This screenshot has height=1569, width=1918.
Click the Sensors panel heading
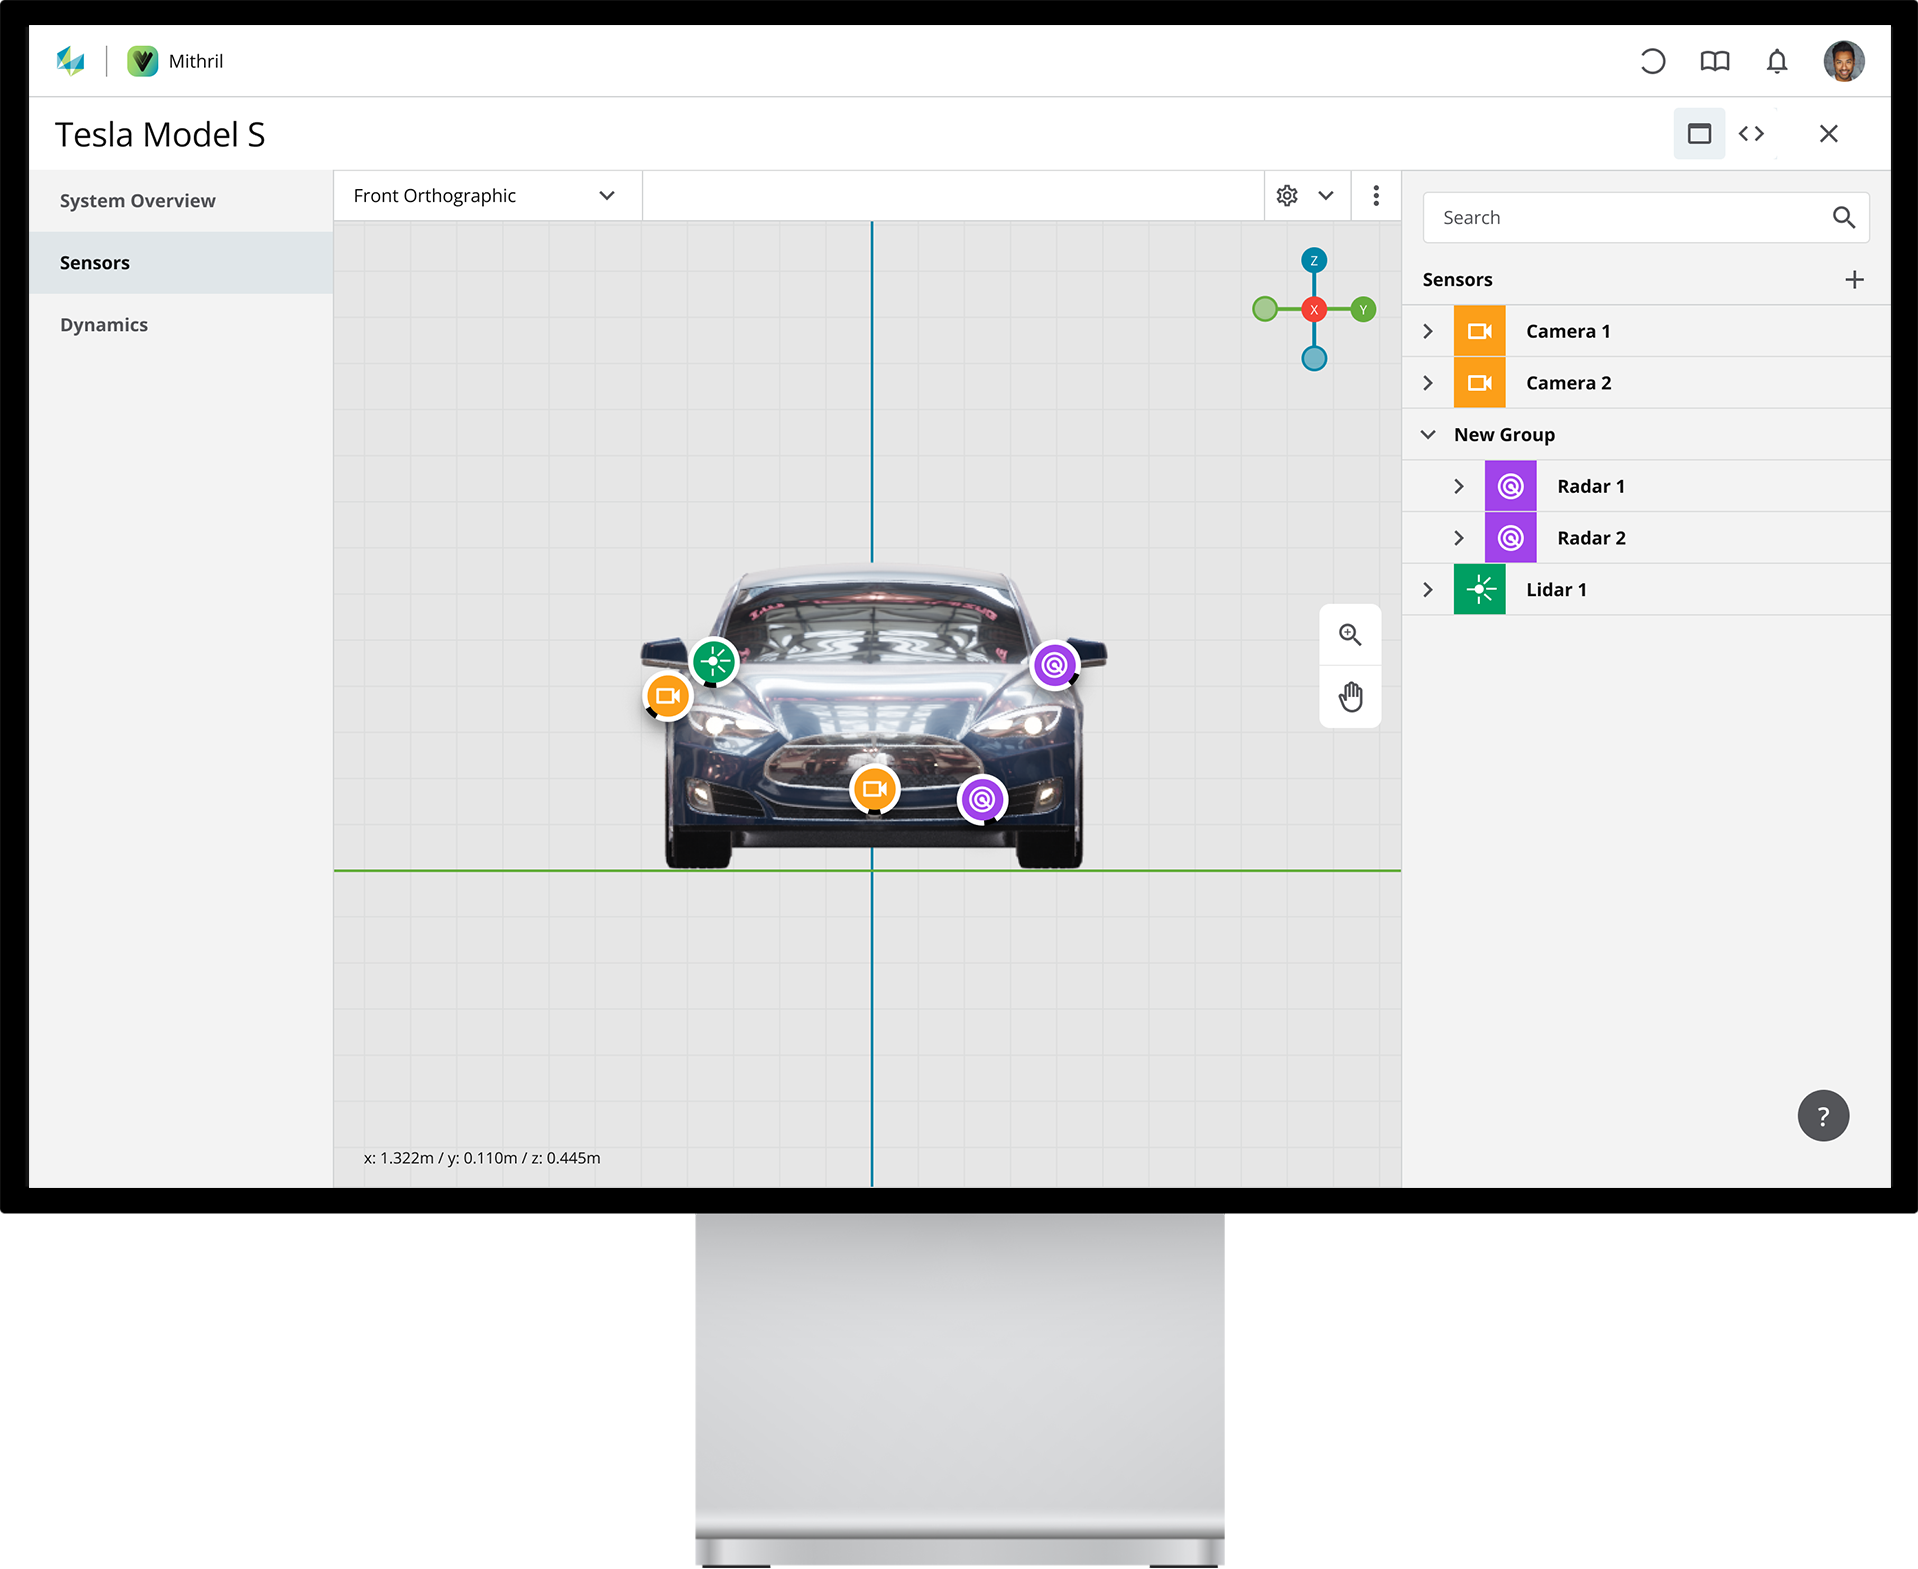[x=1457, y=280]
